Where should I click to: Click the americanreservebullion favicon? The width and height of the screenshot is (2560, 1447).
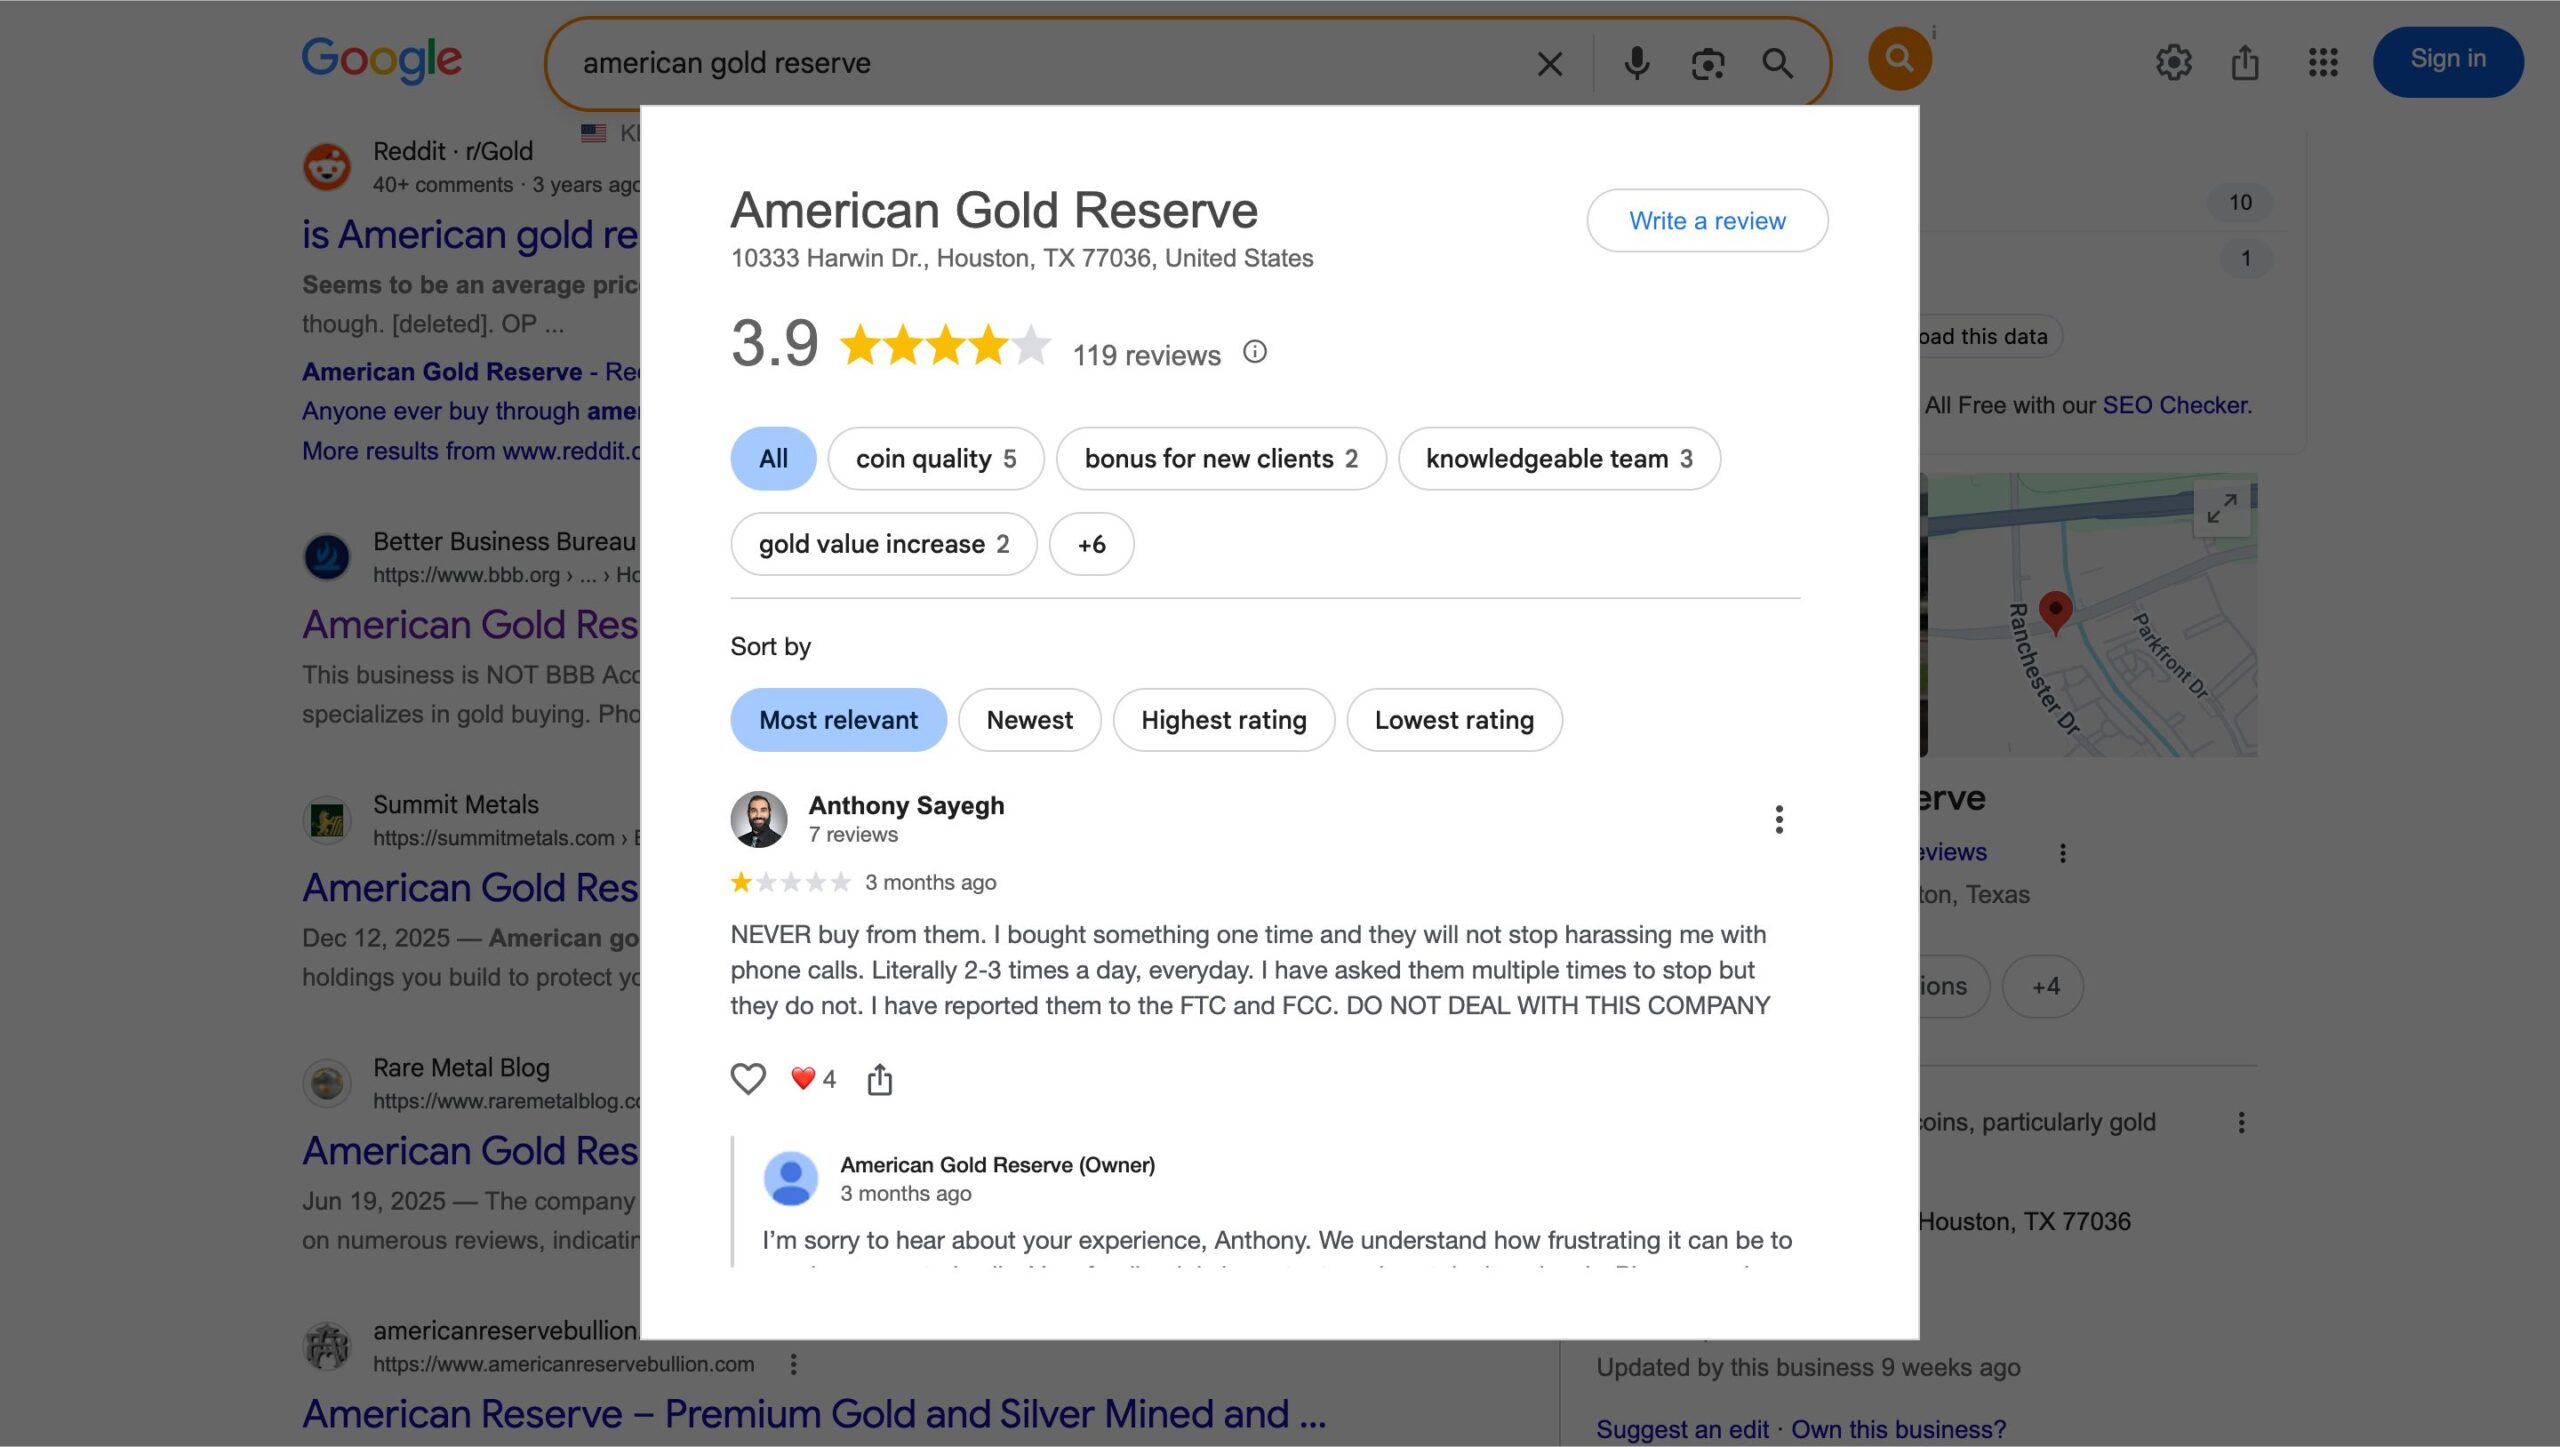(x=326, y=1346)
